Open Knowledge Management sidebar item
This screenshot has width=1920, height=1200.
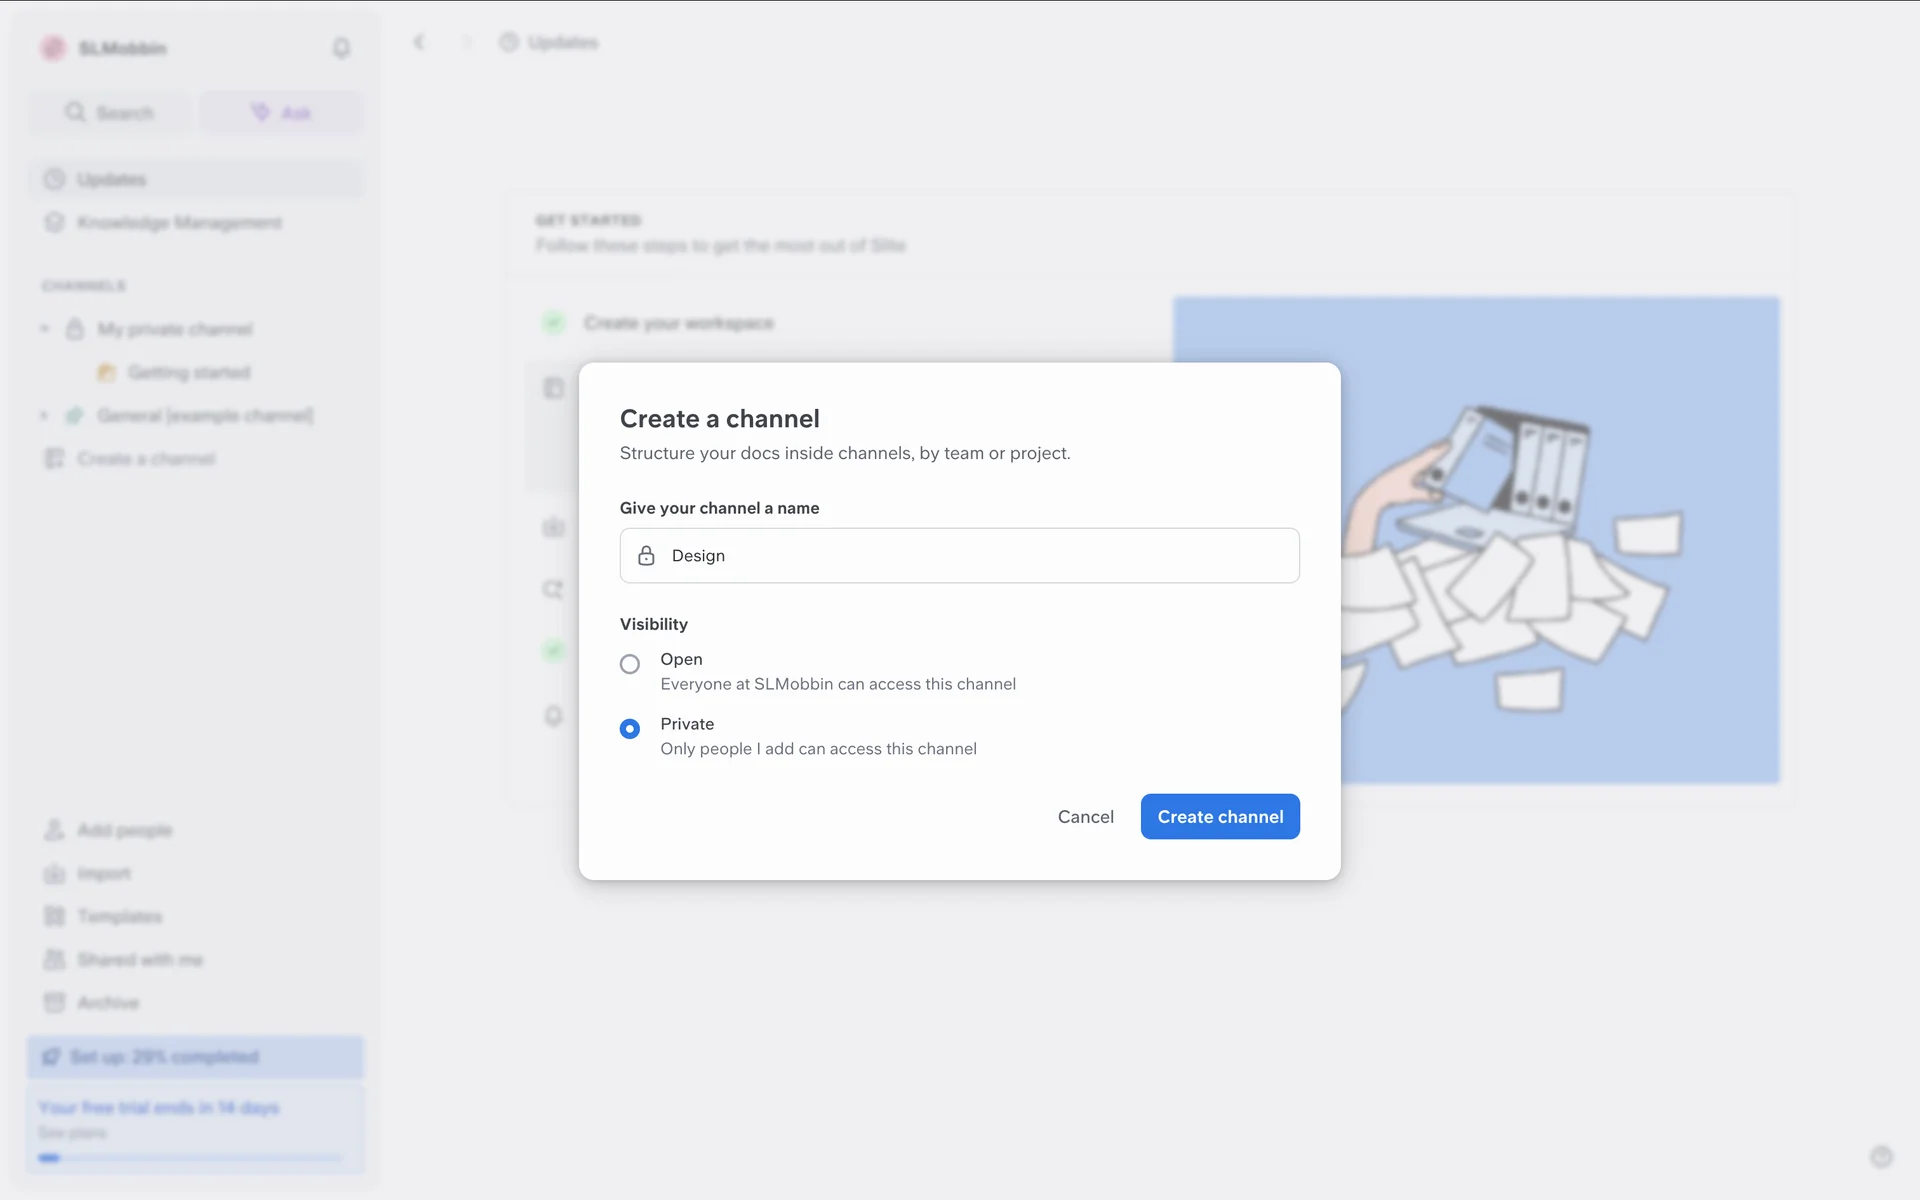pos(178,222)
